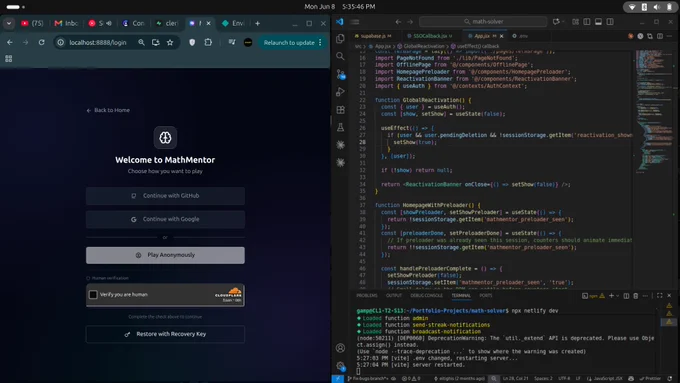Image resolution: width=680 pixels, height=383 pixels.
Task: Open the DEBUG CONSOLE panel tab
Action: click(x=426, y=295)
